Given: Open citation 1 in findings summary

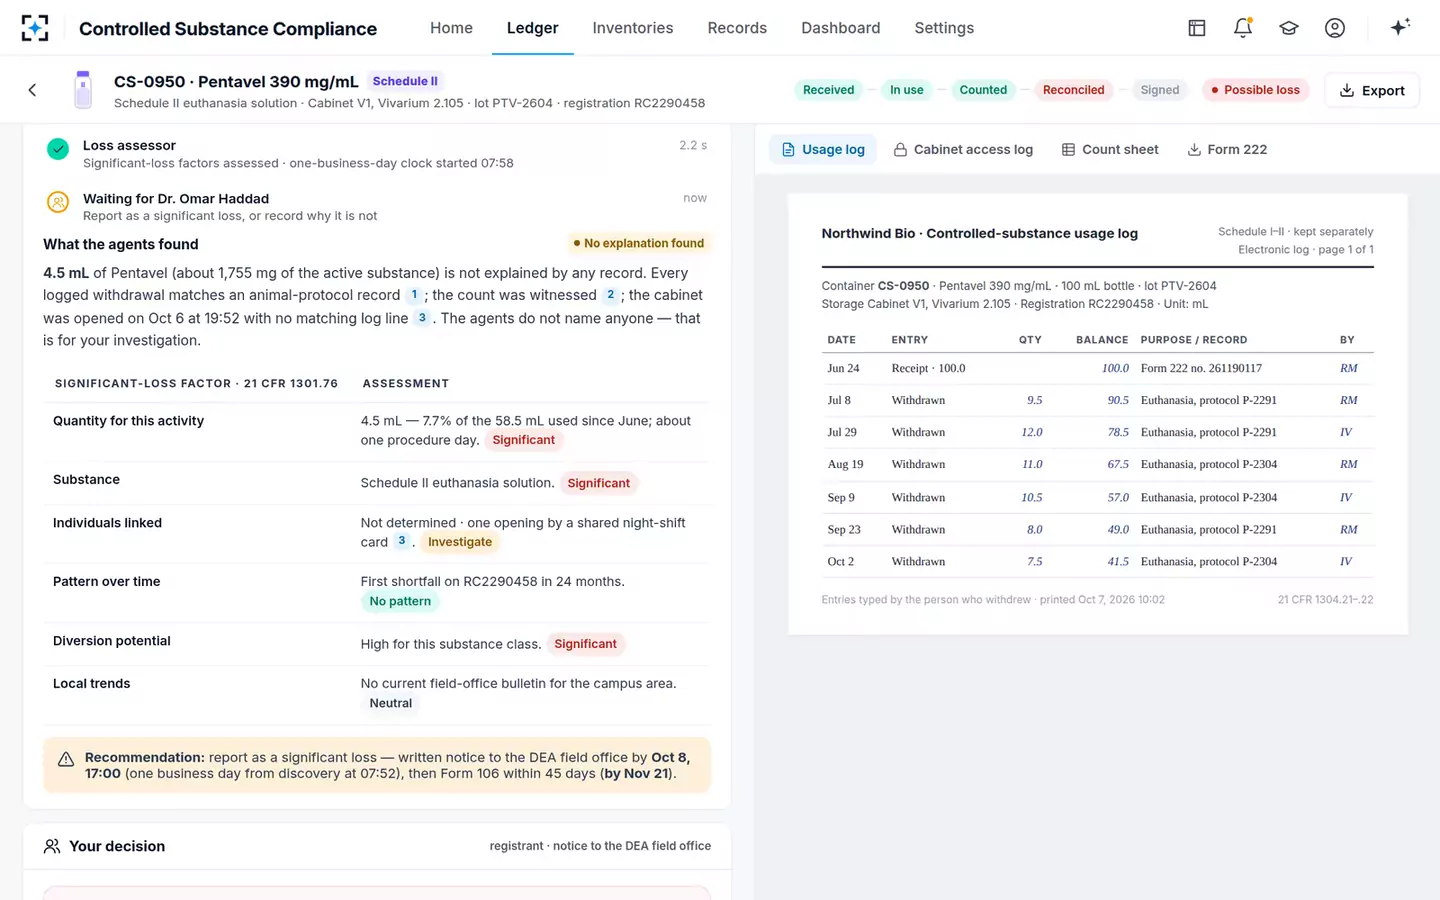Looking at the screenshot, I should coord(414,295).
